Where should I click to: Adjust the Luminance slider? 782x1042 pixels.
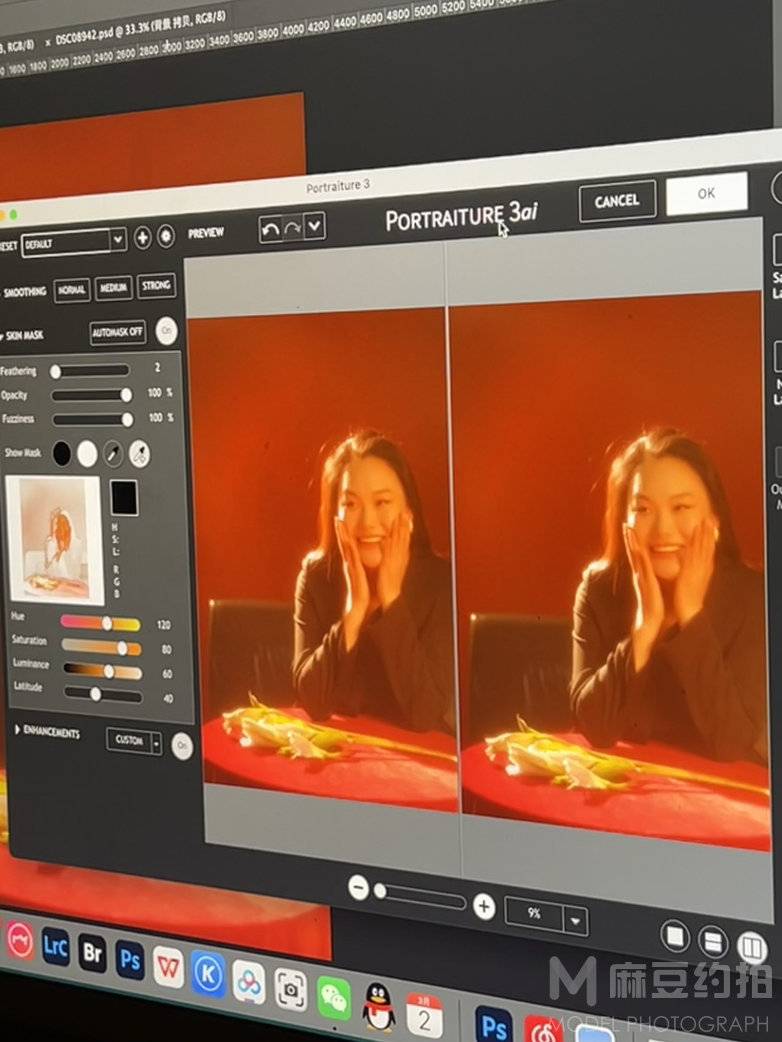pyautogui.click(x=102, y=671)
